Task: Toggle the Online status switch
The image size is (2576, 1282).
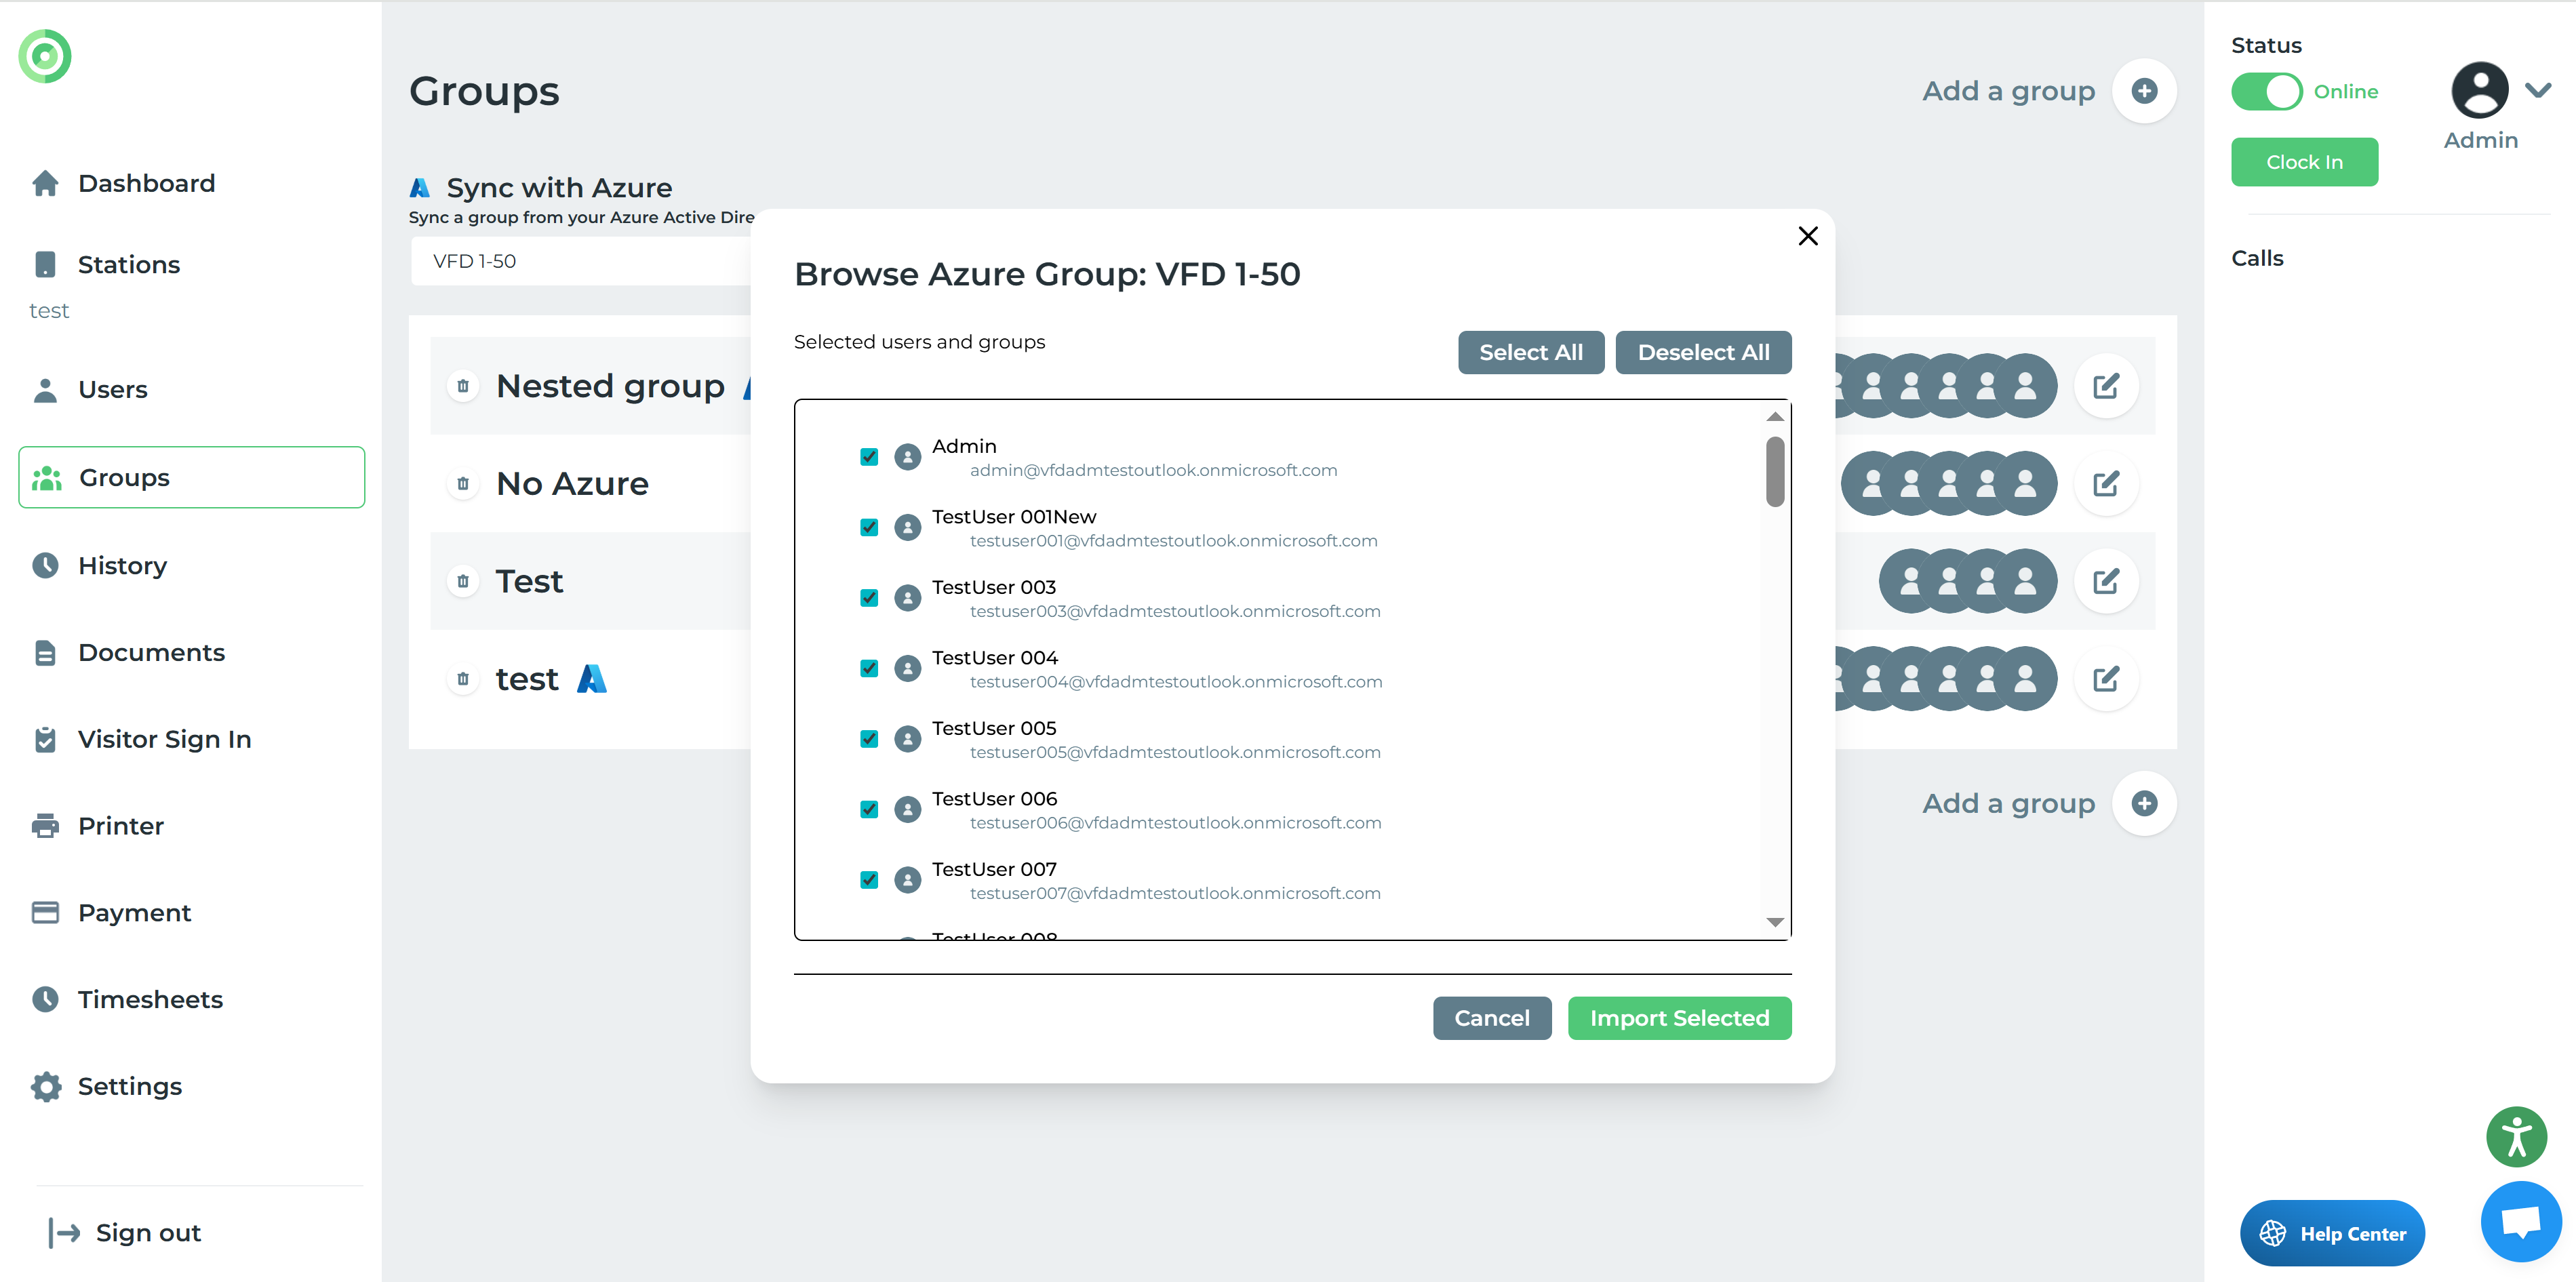Action: [2267, 92]
